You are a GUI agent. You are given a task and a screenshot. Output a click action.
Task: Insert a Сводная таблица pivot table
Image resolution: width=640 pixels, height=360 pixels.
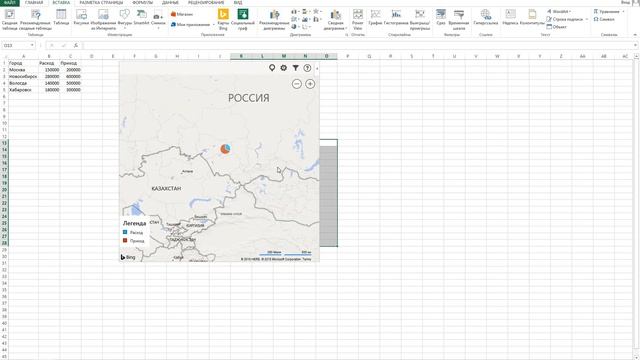(x=9, y=19)
